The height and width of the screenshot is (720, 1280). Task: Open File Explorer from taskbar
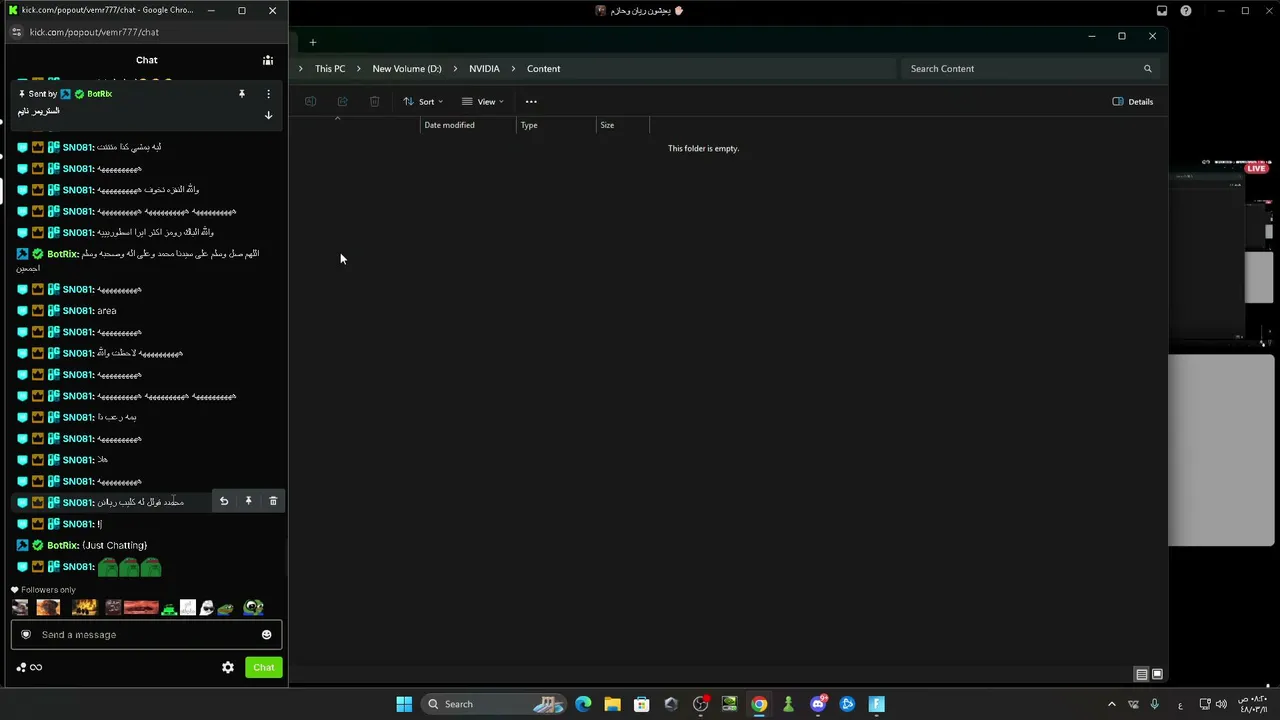(x=612, y=704)
